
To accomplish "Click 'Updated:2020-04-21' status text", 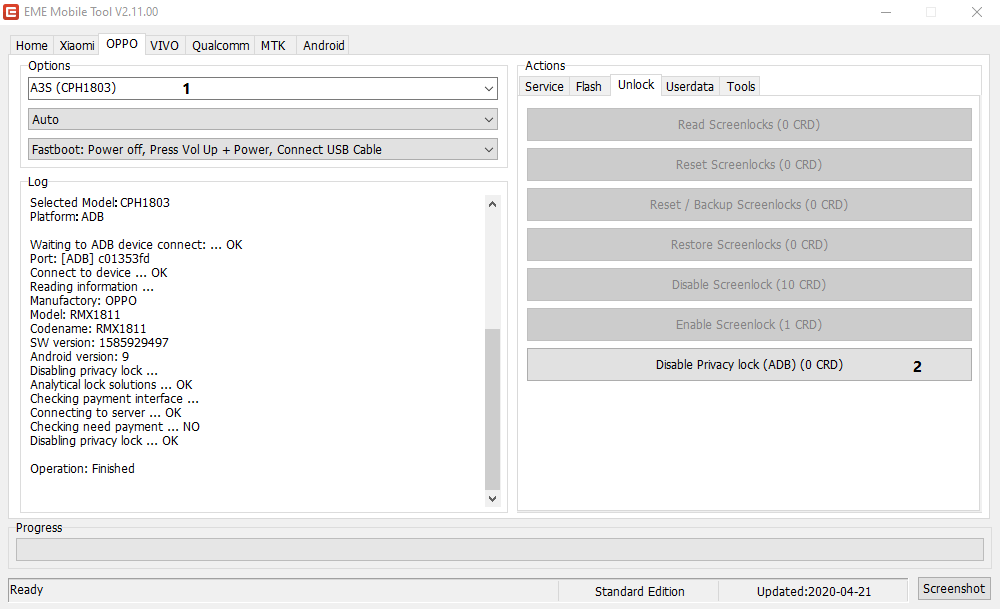I will point(814,592).
